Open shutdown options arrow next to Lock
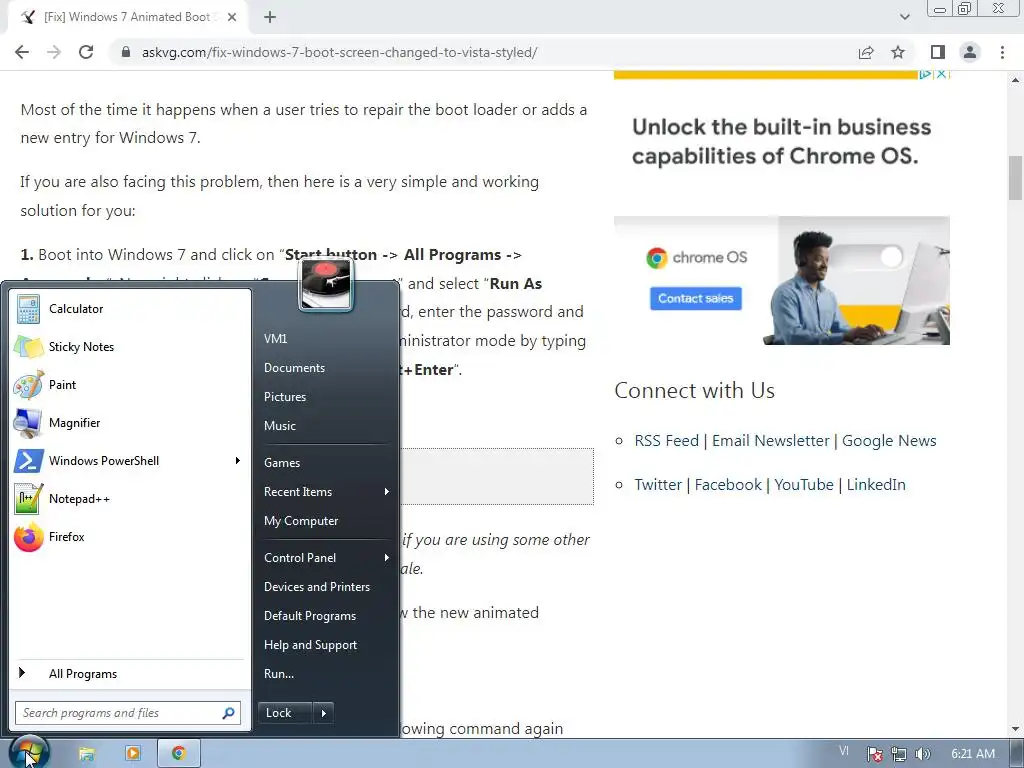The width and height of the screenshot is (1024, 768). 324,713
